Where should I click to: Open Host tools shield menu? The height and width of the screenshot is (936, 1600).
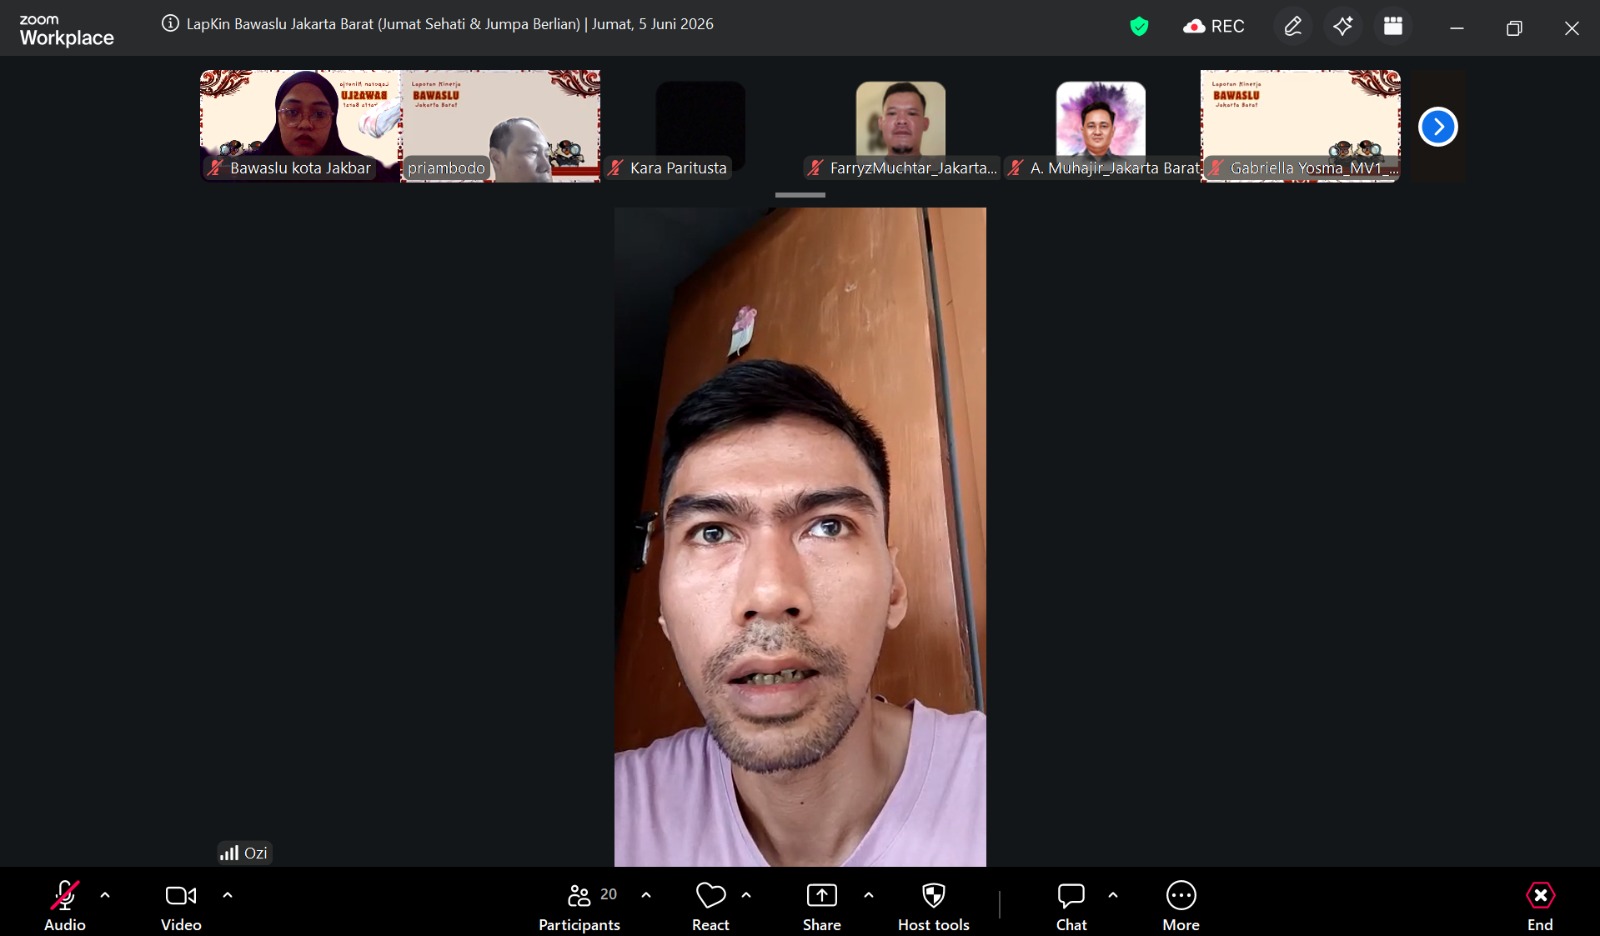(934, 906)
